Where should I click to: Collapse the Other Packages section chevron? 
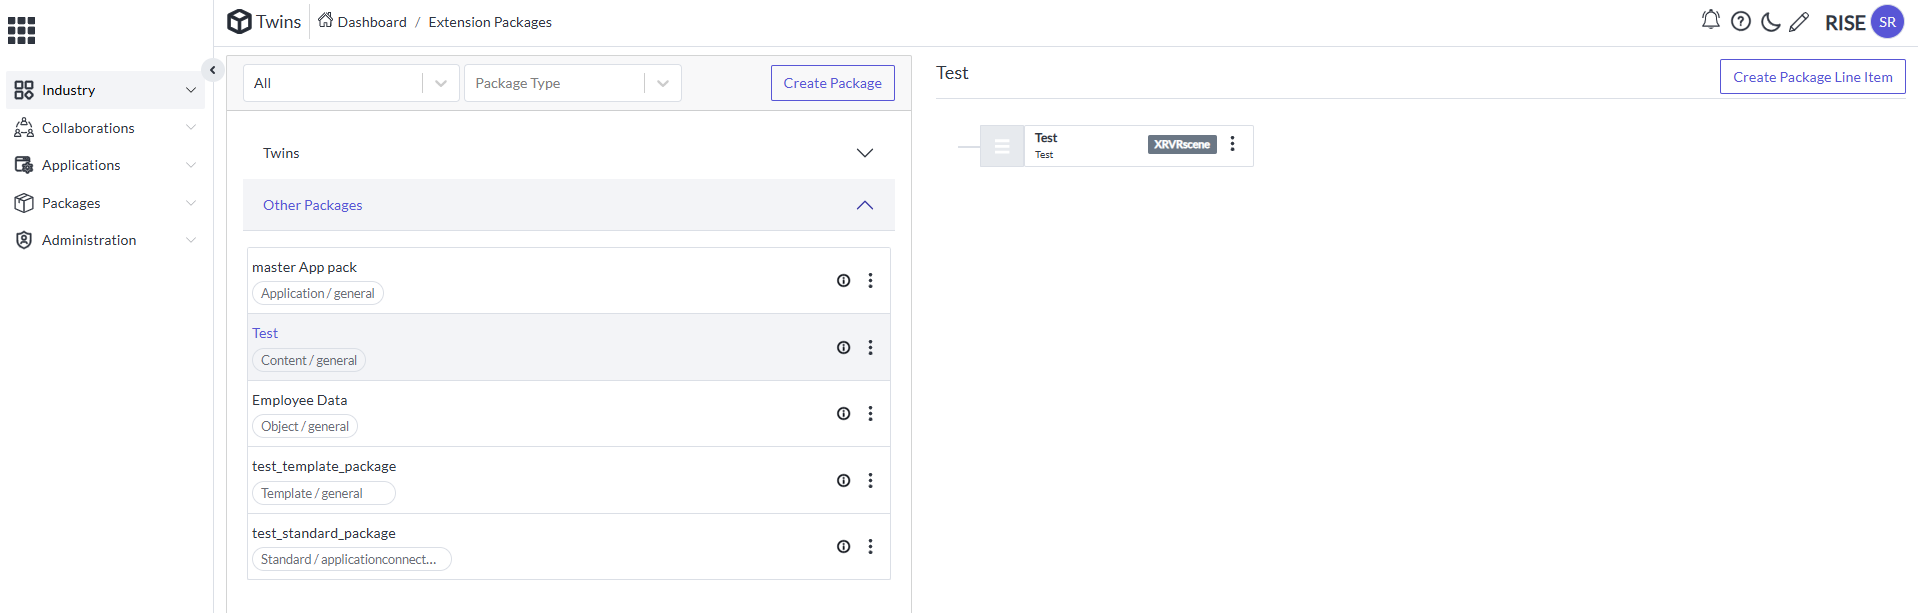coord(865,205)
